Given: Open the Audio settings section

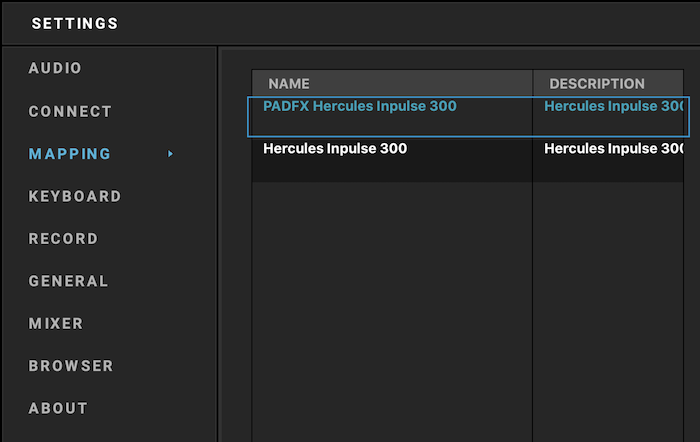Looking at the screenshot, I should point(55,68).
